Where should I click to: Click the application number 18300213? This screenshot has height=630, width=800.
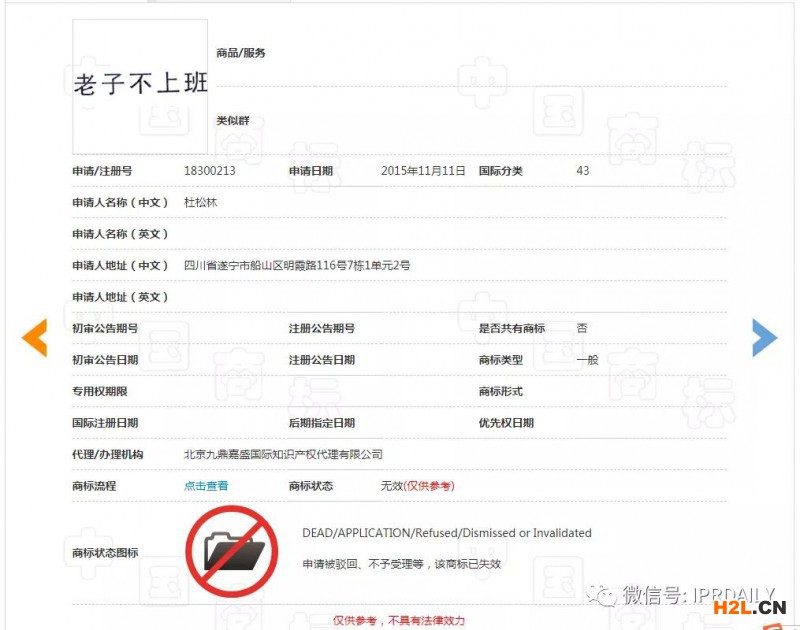210,171
